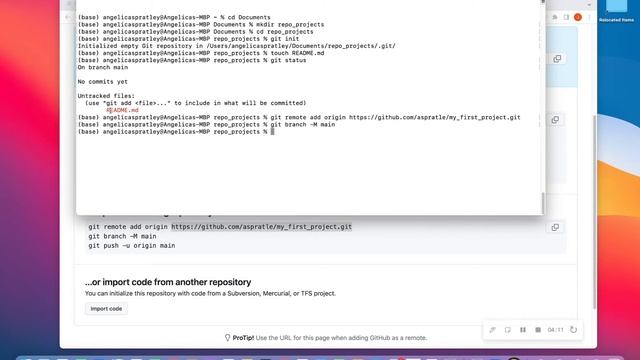The width and height of the screenshot is (640, 360).
Task: Open the browser extensions puzzle icon
Action: click(x=555, y=17)
